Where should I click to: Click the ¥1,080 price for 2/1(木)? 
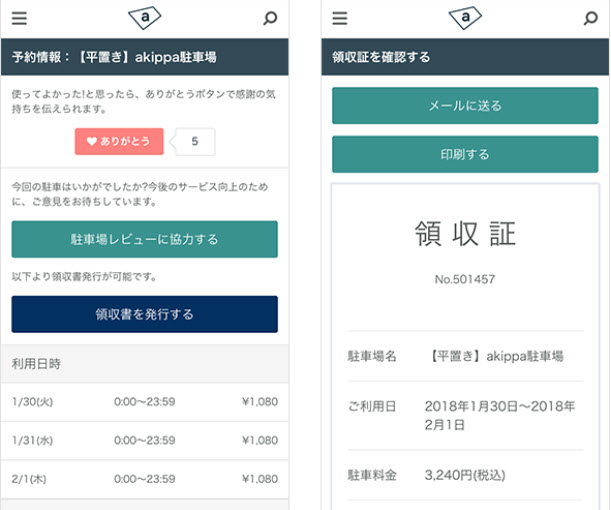tap(260, 479)
